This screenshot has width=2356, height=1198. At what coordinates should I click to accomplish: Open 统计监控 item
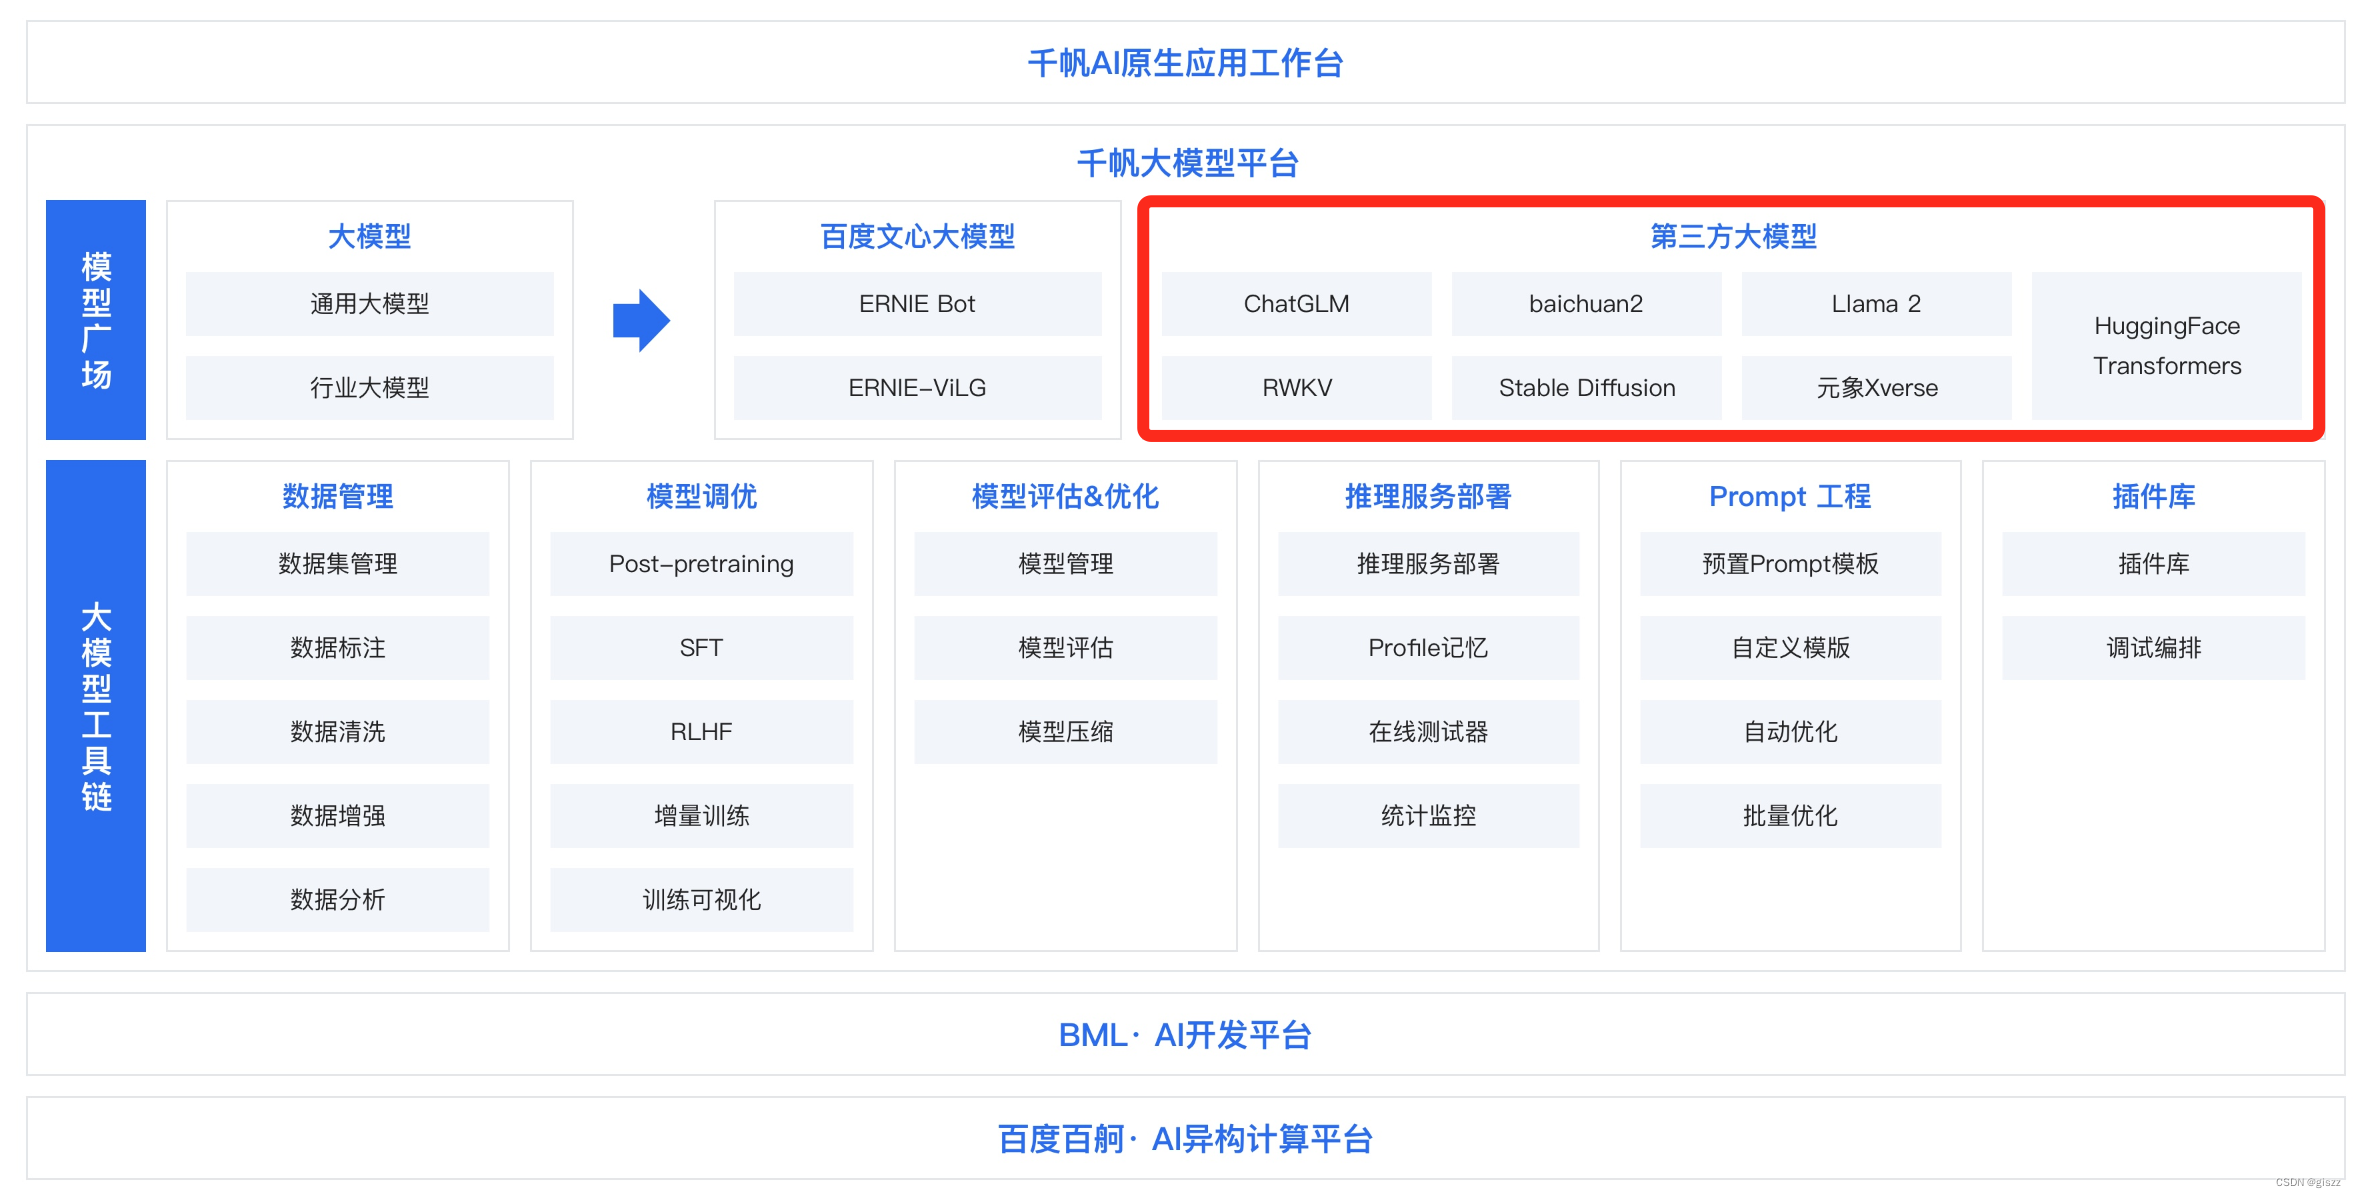[x=1428, y=816]
